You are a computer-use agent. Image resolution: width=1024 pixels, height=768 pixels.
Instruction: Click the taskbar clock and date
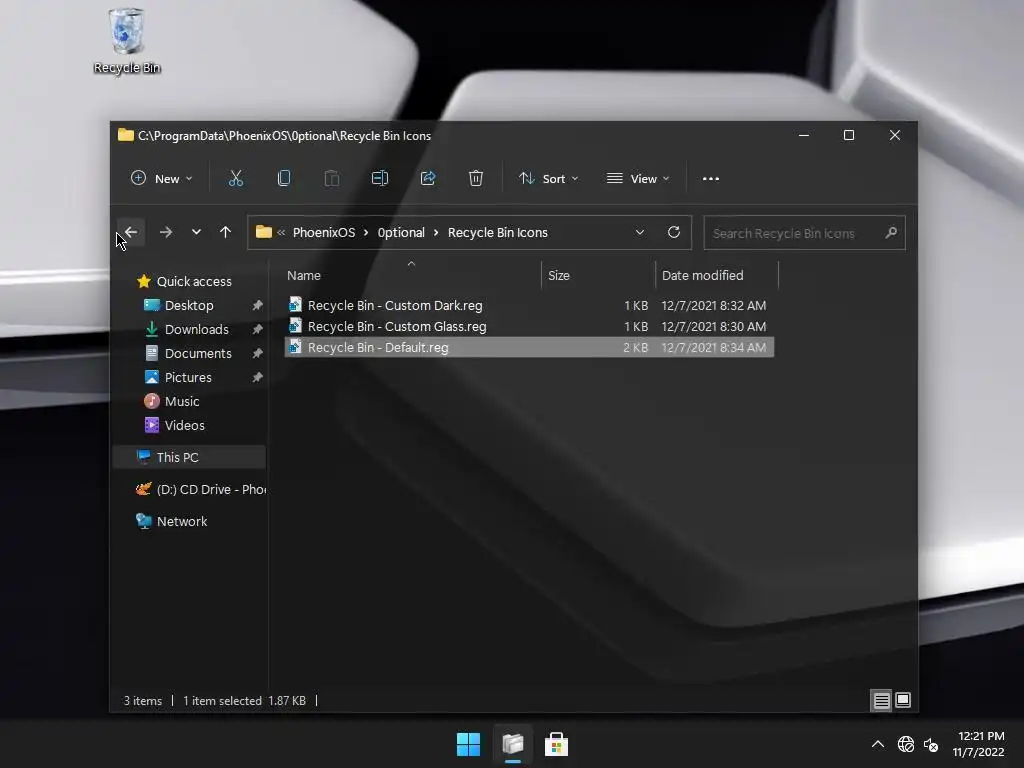[978, 744]
